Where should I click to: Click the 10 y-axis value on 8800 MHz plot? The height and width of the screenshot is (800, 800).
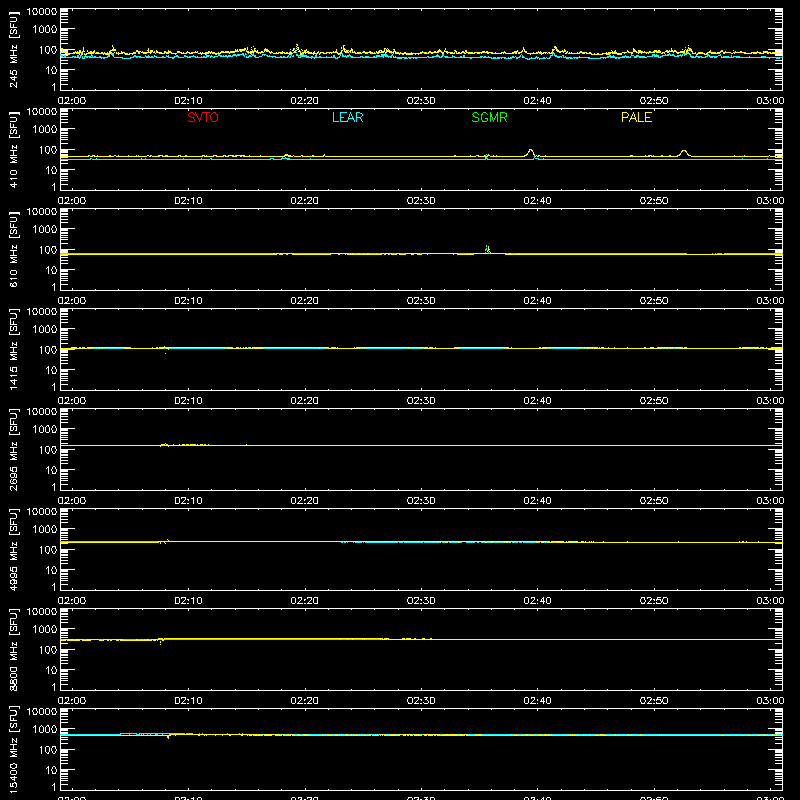(51, 670)
